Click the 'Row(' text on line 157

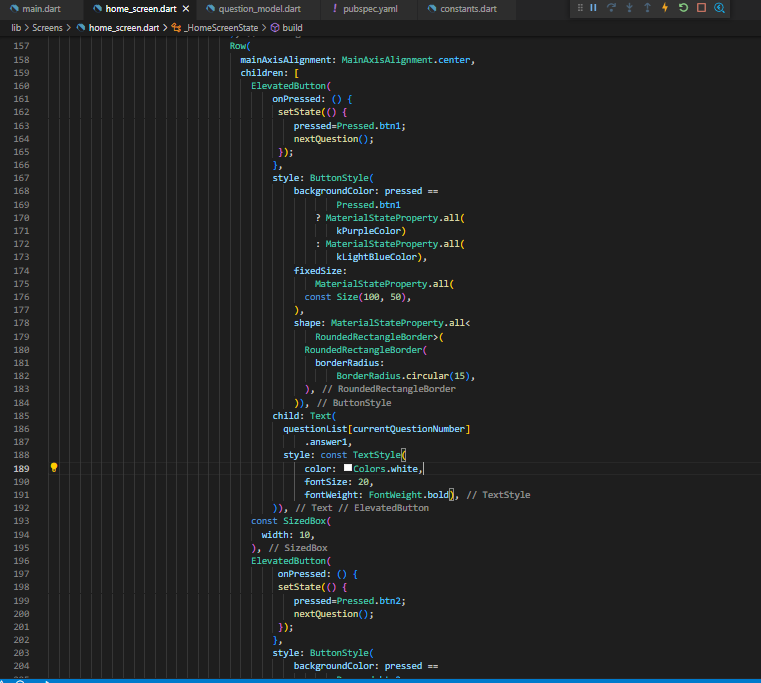(x=240, y=46)
